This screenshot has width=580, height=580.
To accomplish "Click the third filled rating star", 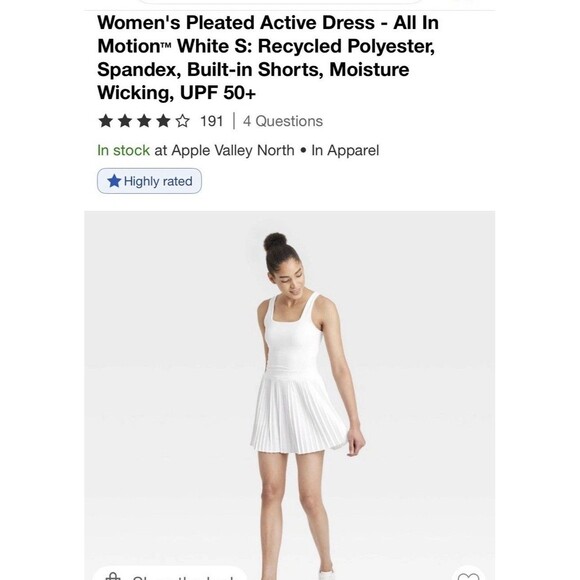I will pyautogui.click(x=144, y=121).
